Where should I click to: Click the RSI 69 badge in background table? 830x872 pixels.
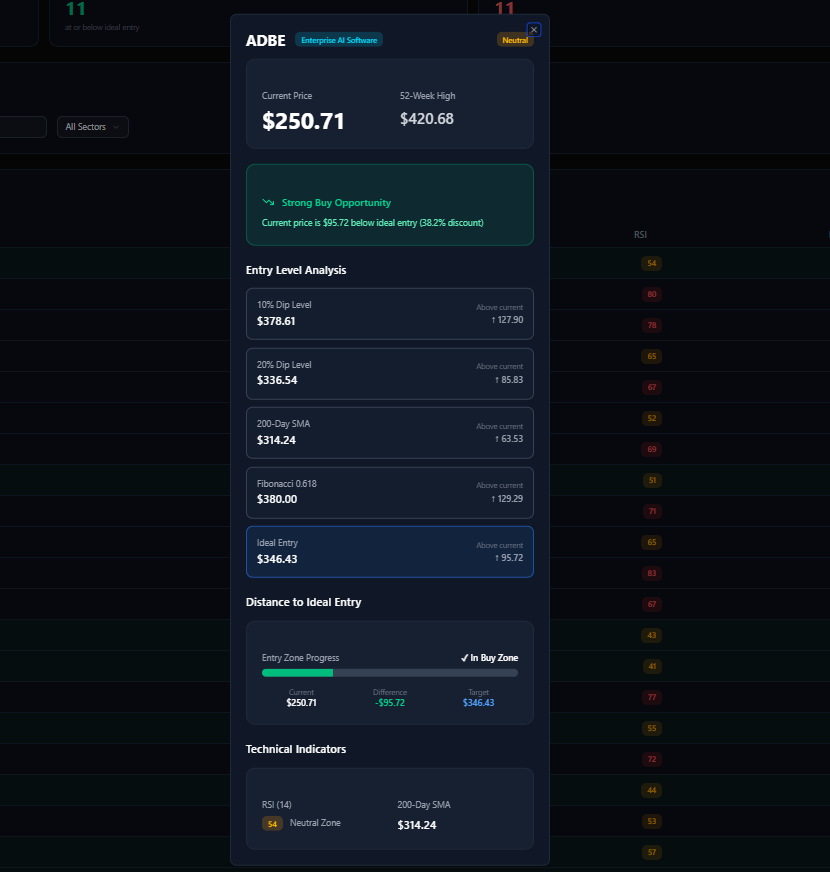coord(651,449)
